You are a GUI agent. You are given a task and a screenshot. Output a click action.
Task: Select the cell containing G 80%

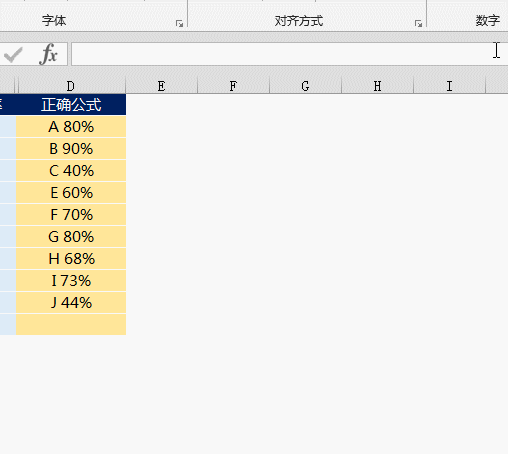click(x=71, y=237)
